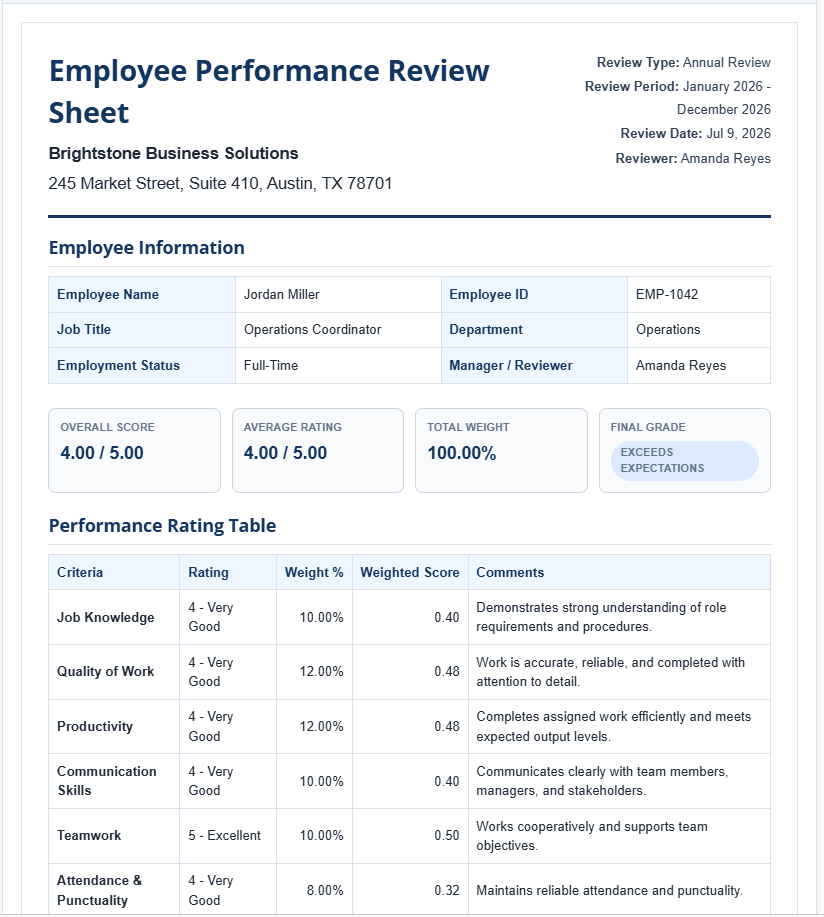Select the EMP-1042 value cell
Viewport: 824px width, 917px height.
pos(699,295)
